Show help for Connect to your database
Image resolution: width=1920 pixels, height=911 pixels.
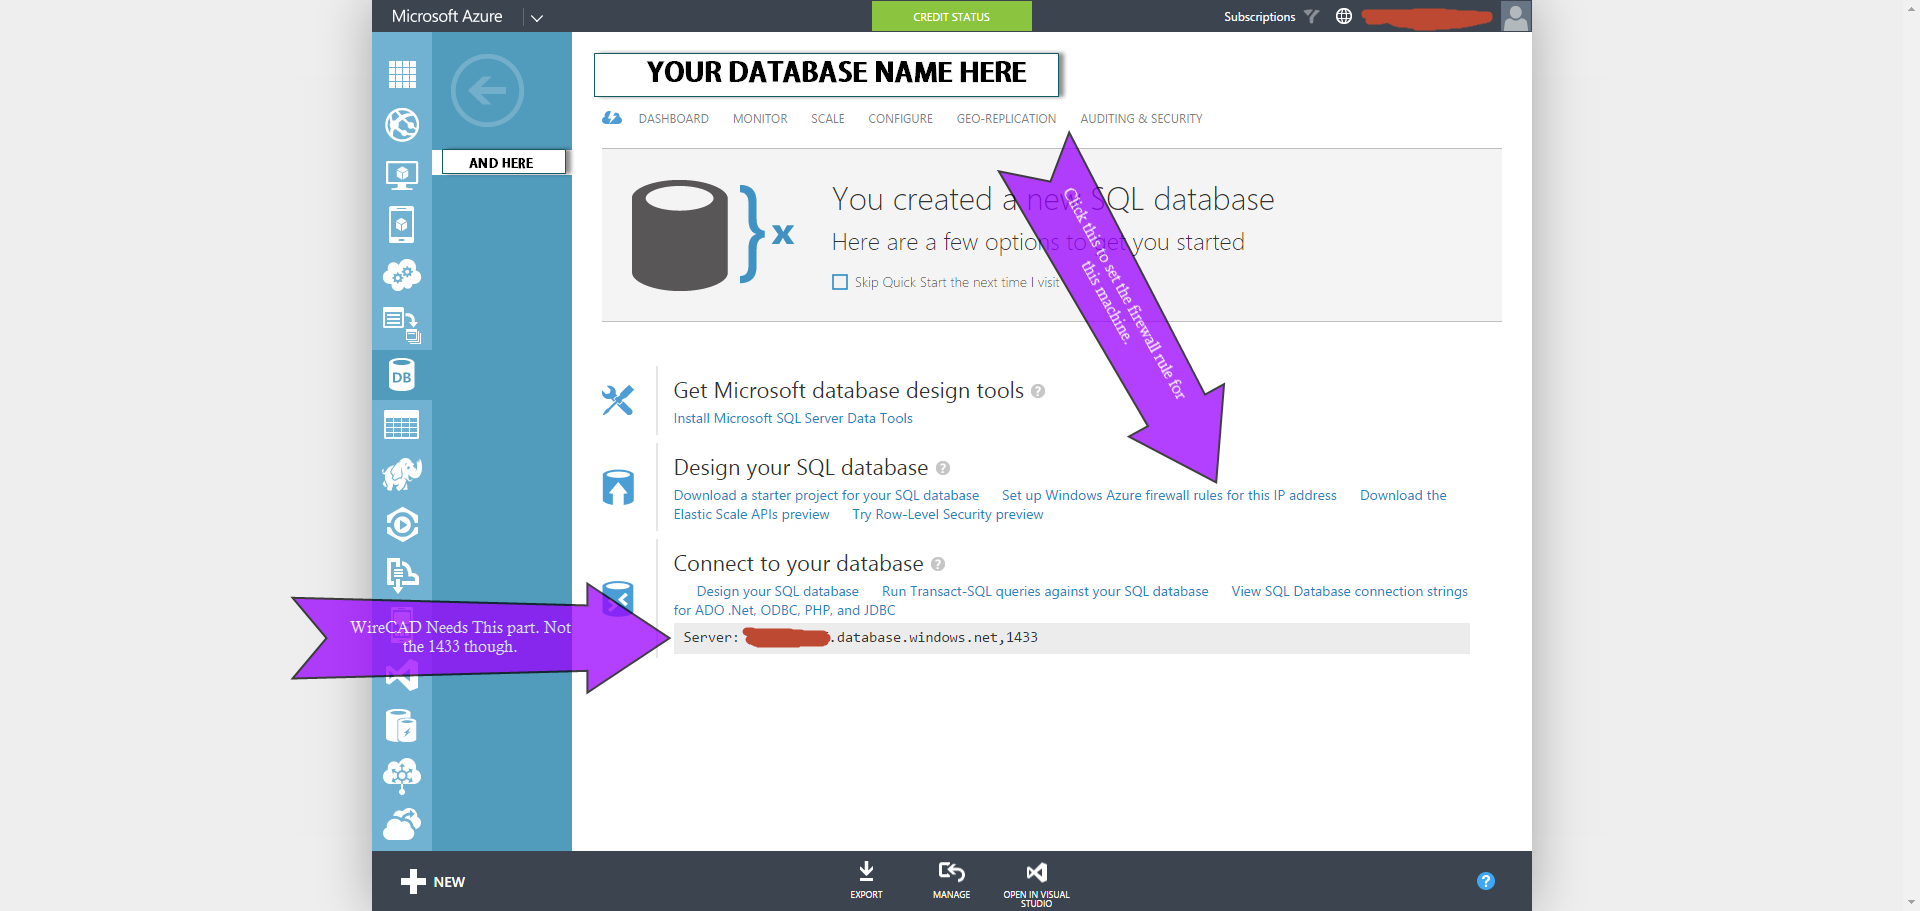click(x=938, y=564)
